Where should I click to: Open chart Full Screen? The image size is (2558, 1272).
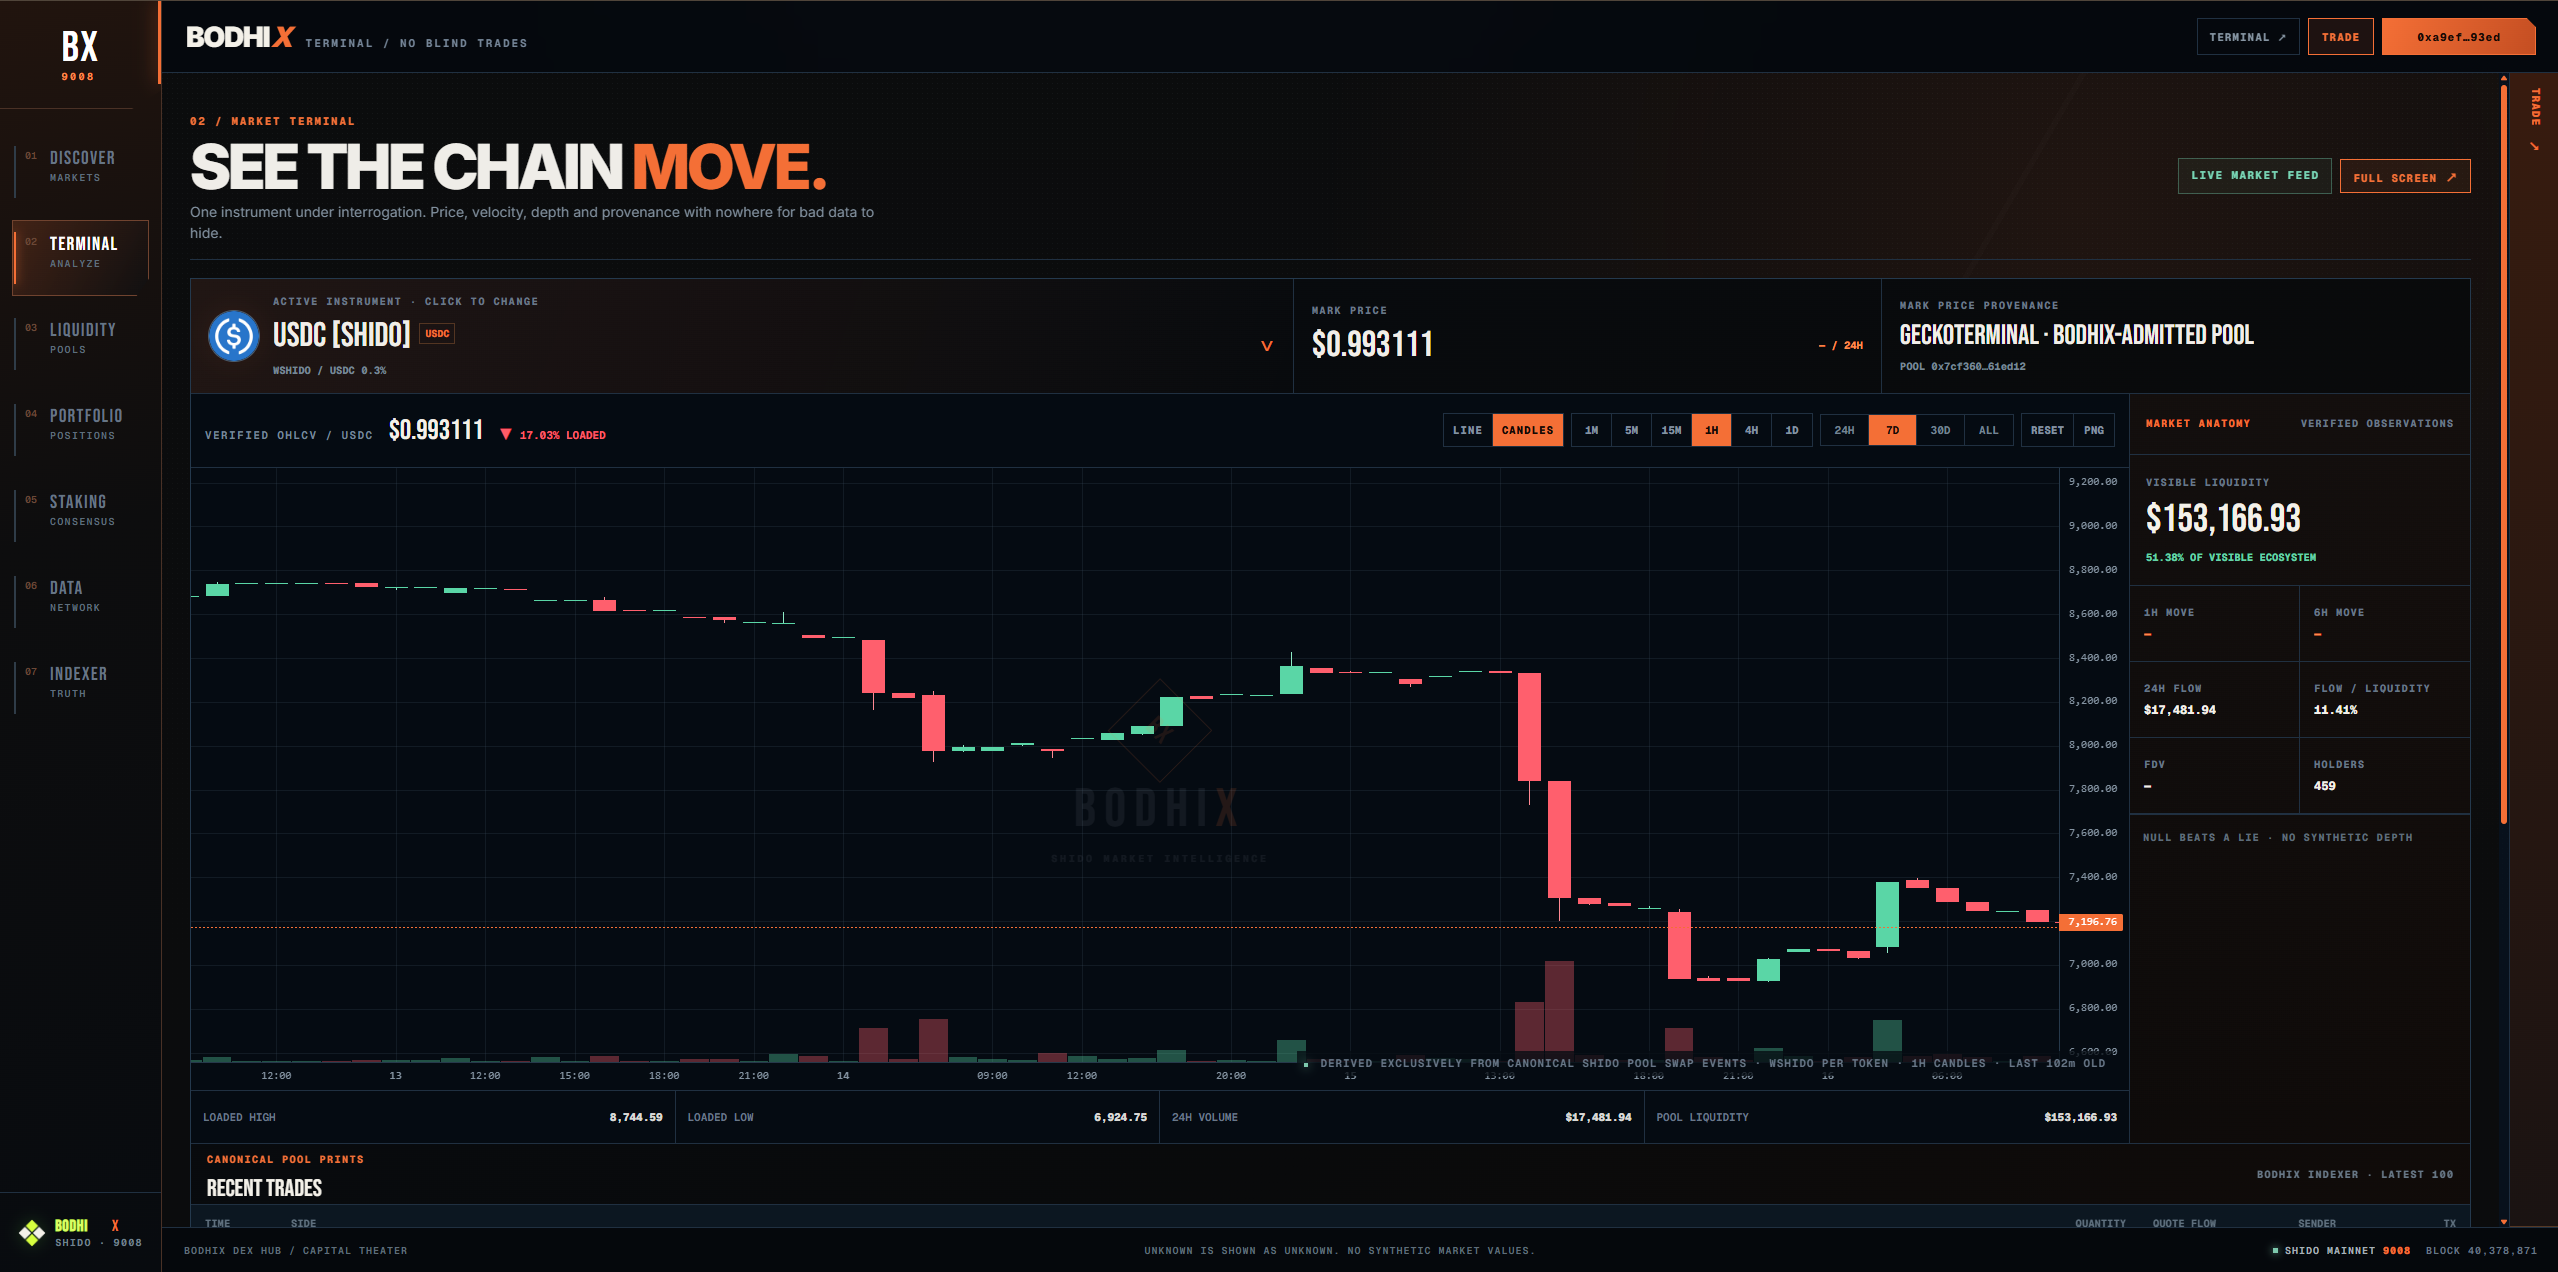[x=2404, y=177]
